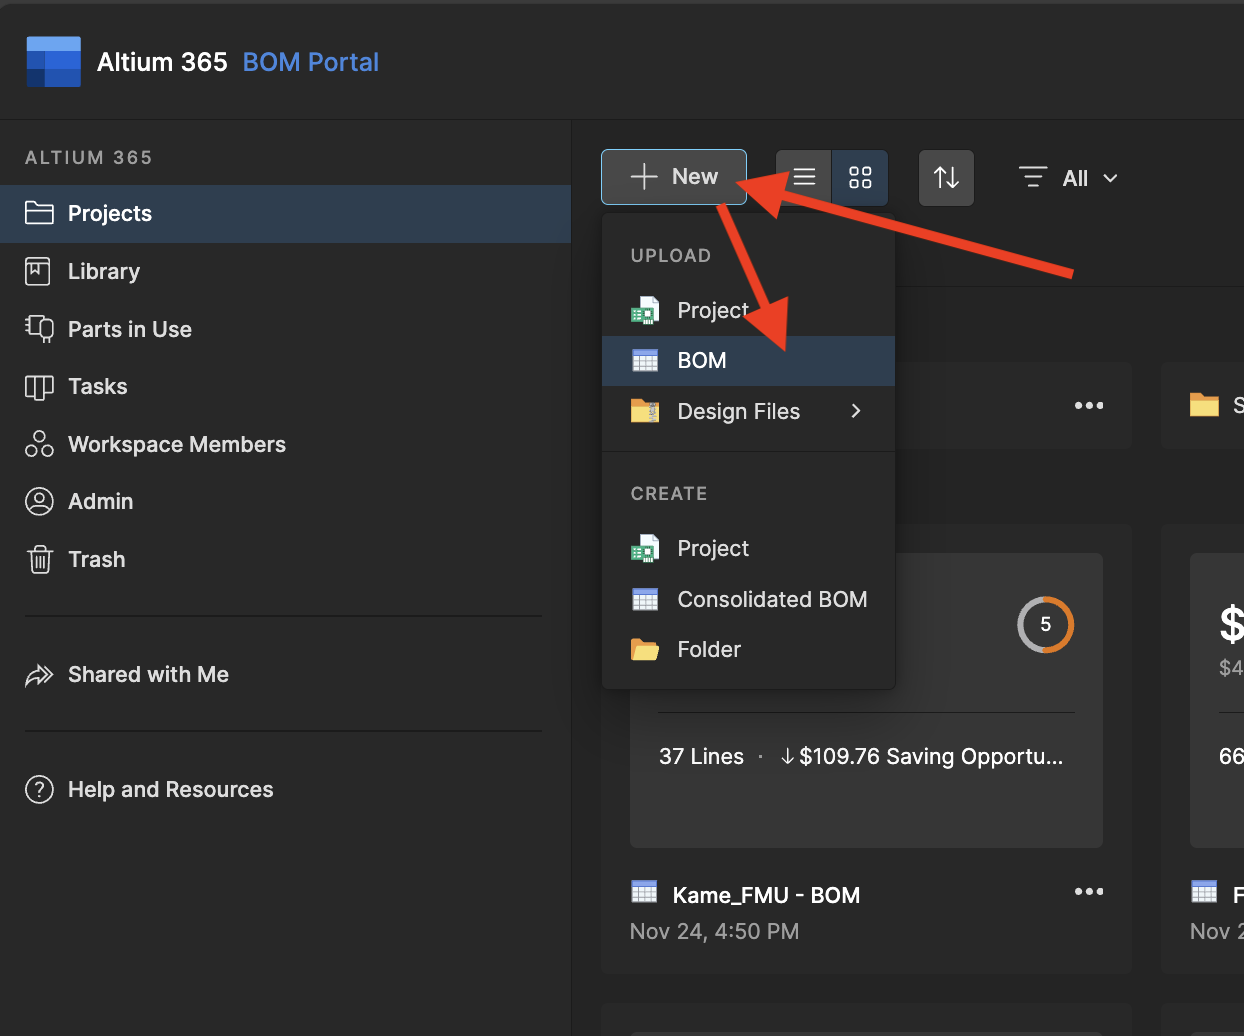Click the progress ring showing 5

pos(1045,624)
